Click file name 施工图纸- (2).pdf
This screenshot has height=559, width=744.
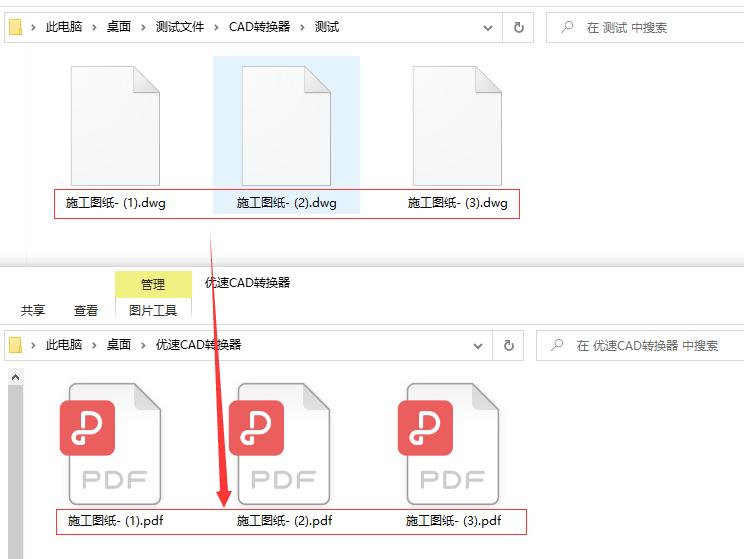(284, 521)
